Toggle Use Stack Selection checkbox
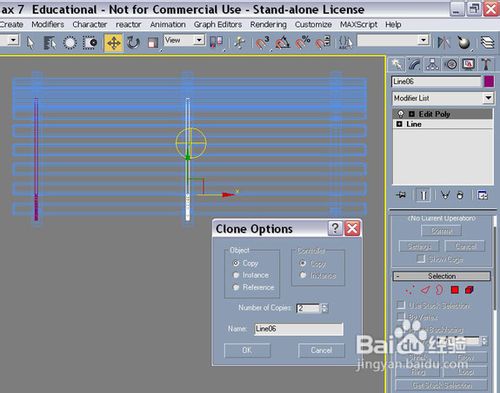 [x=401, y=305]
